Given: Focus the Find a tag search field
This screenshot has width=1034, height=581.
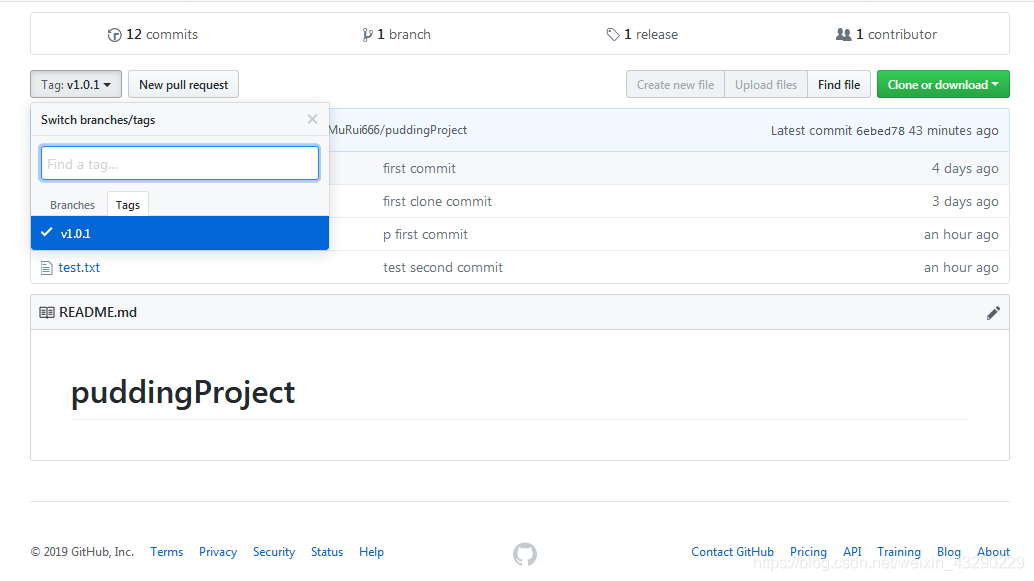Looking at the screenshot, I should (x=180, y=164).
